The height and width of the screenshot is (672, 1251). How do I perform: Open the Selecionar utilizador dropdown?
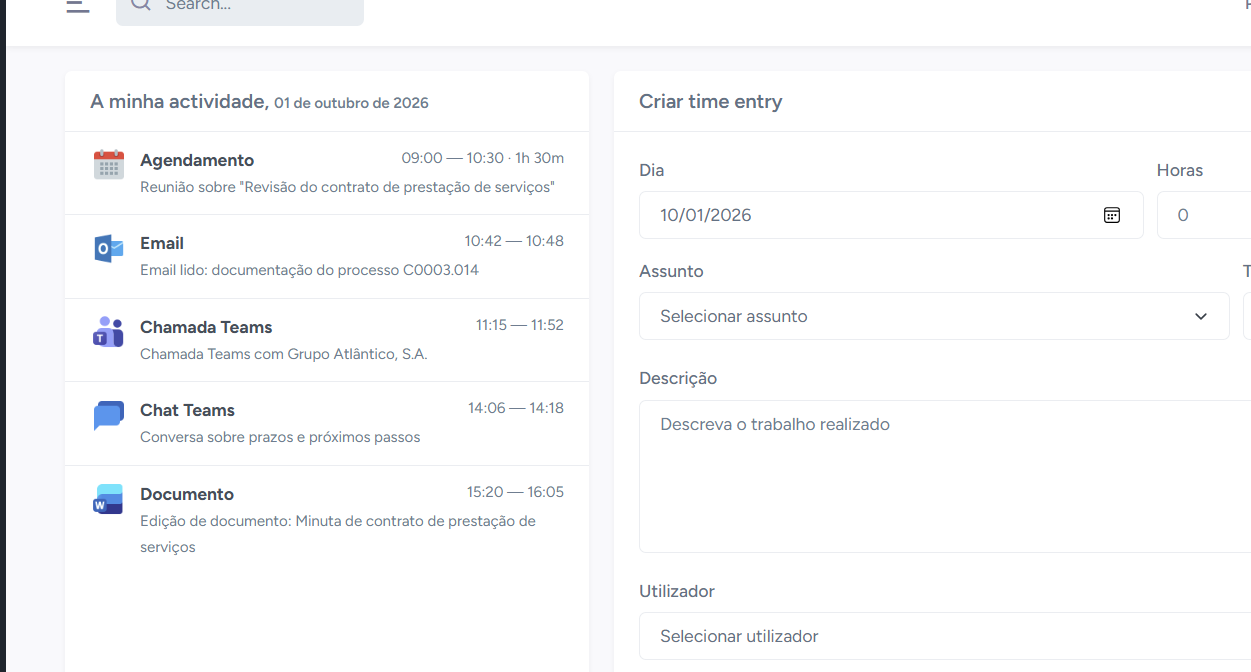click(x=945, y=636)
